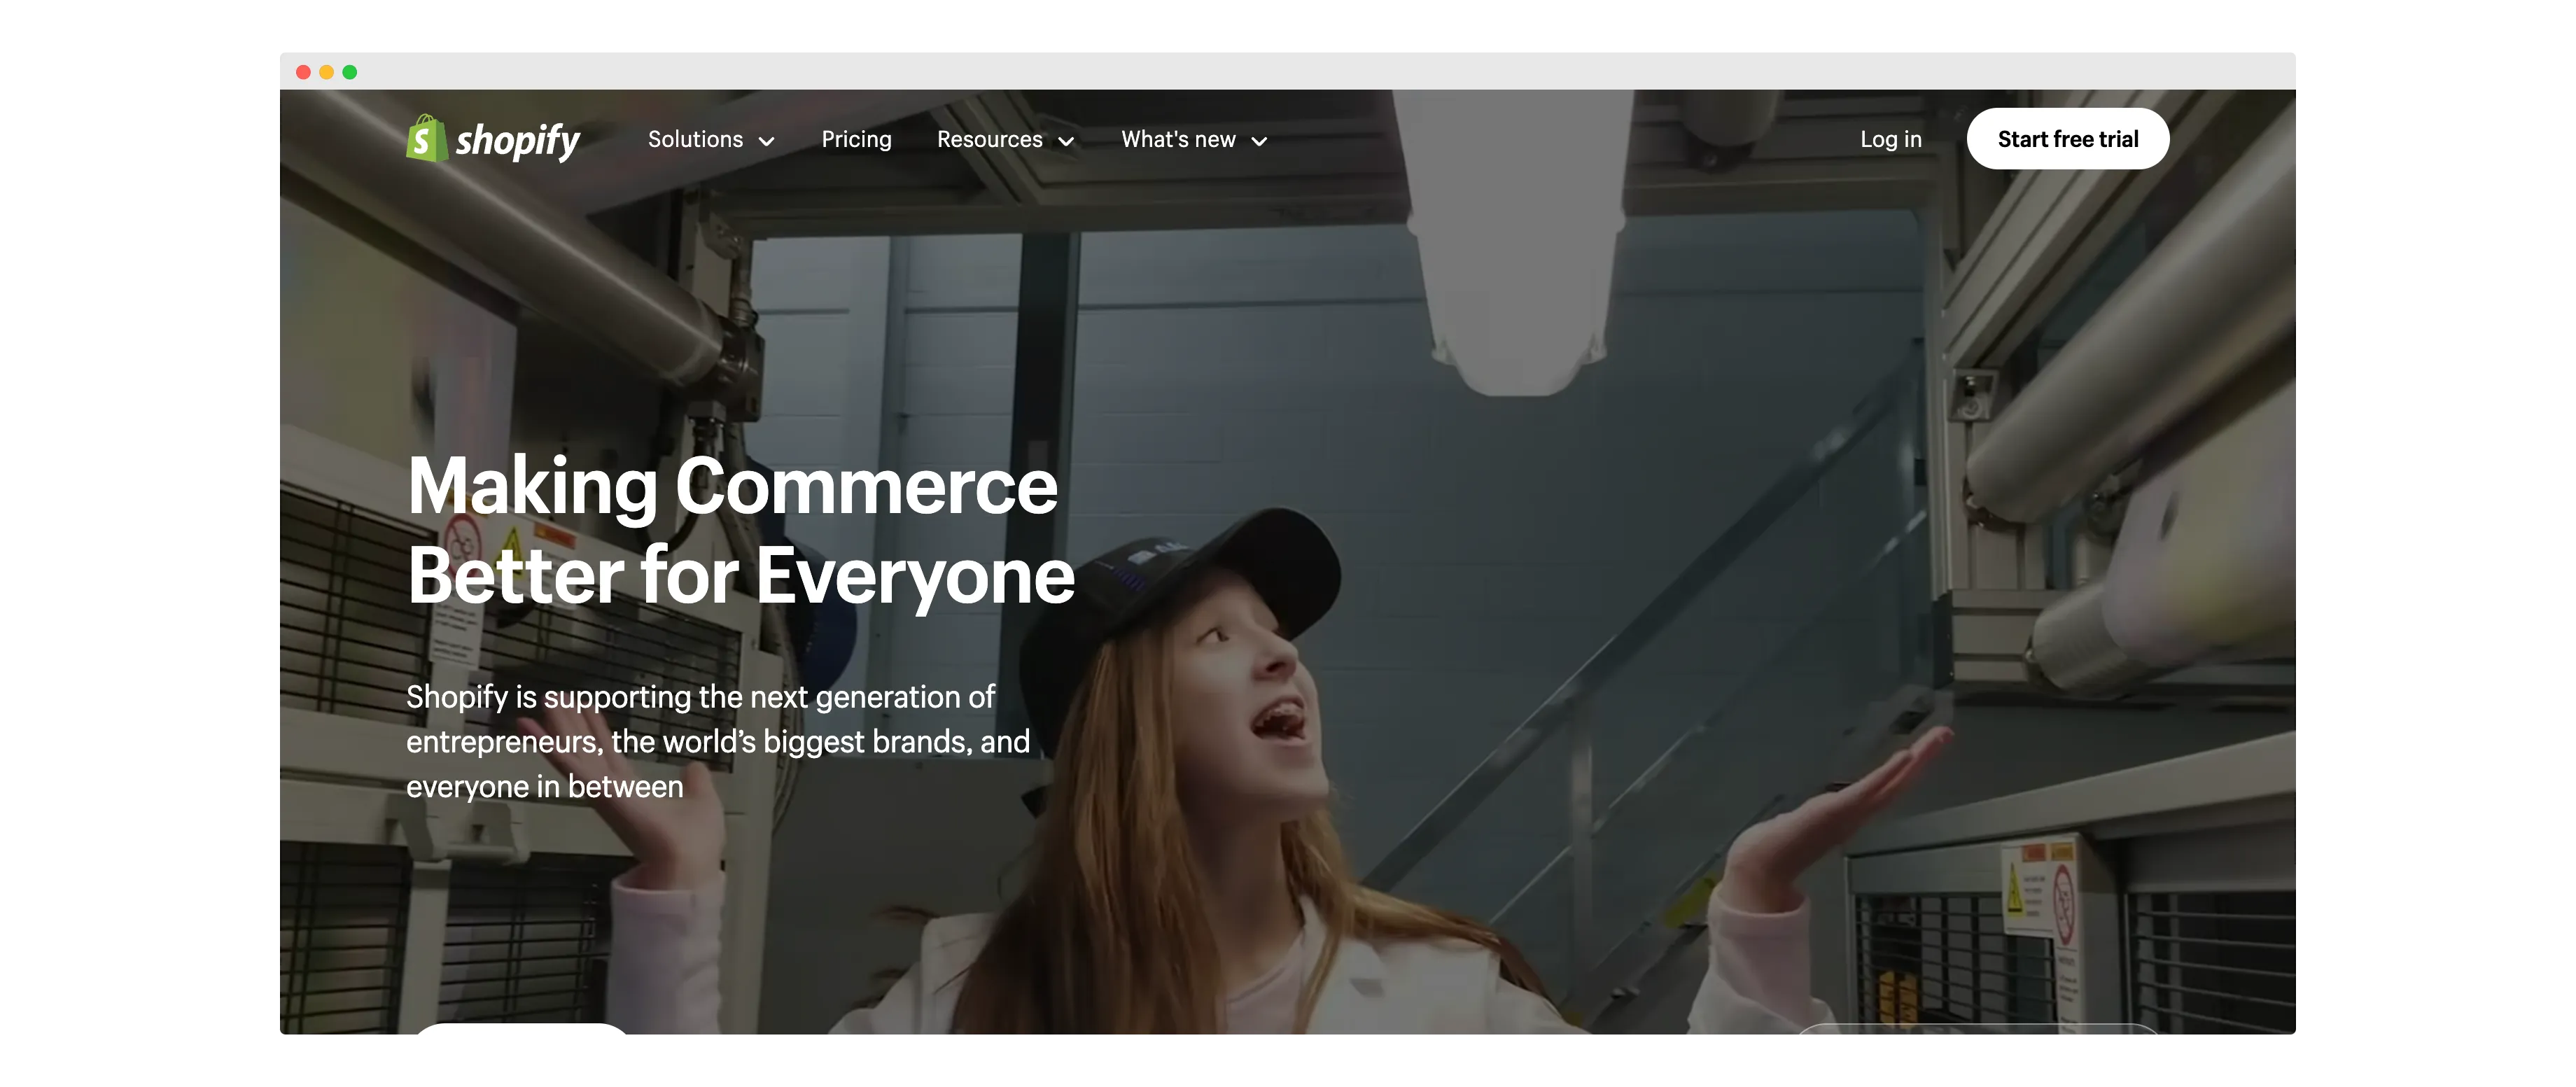Click the chevron next to Solutions

pos(768,142)
